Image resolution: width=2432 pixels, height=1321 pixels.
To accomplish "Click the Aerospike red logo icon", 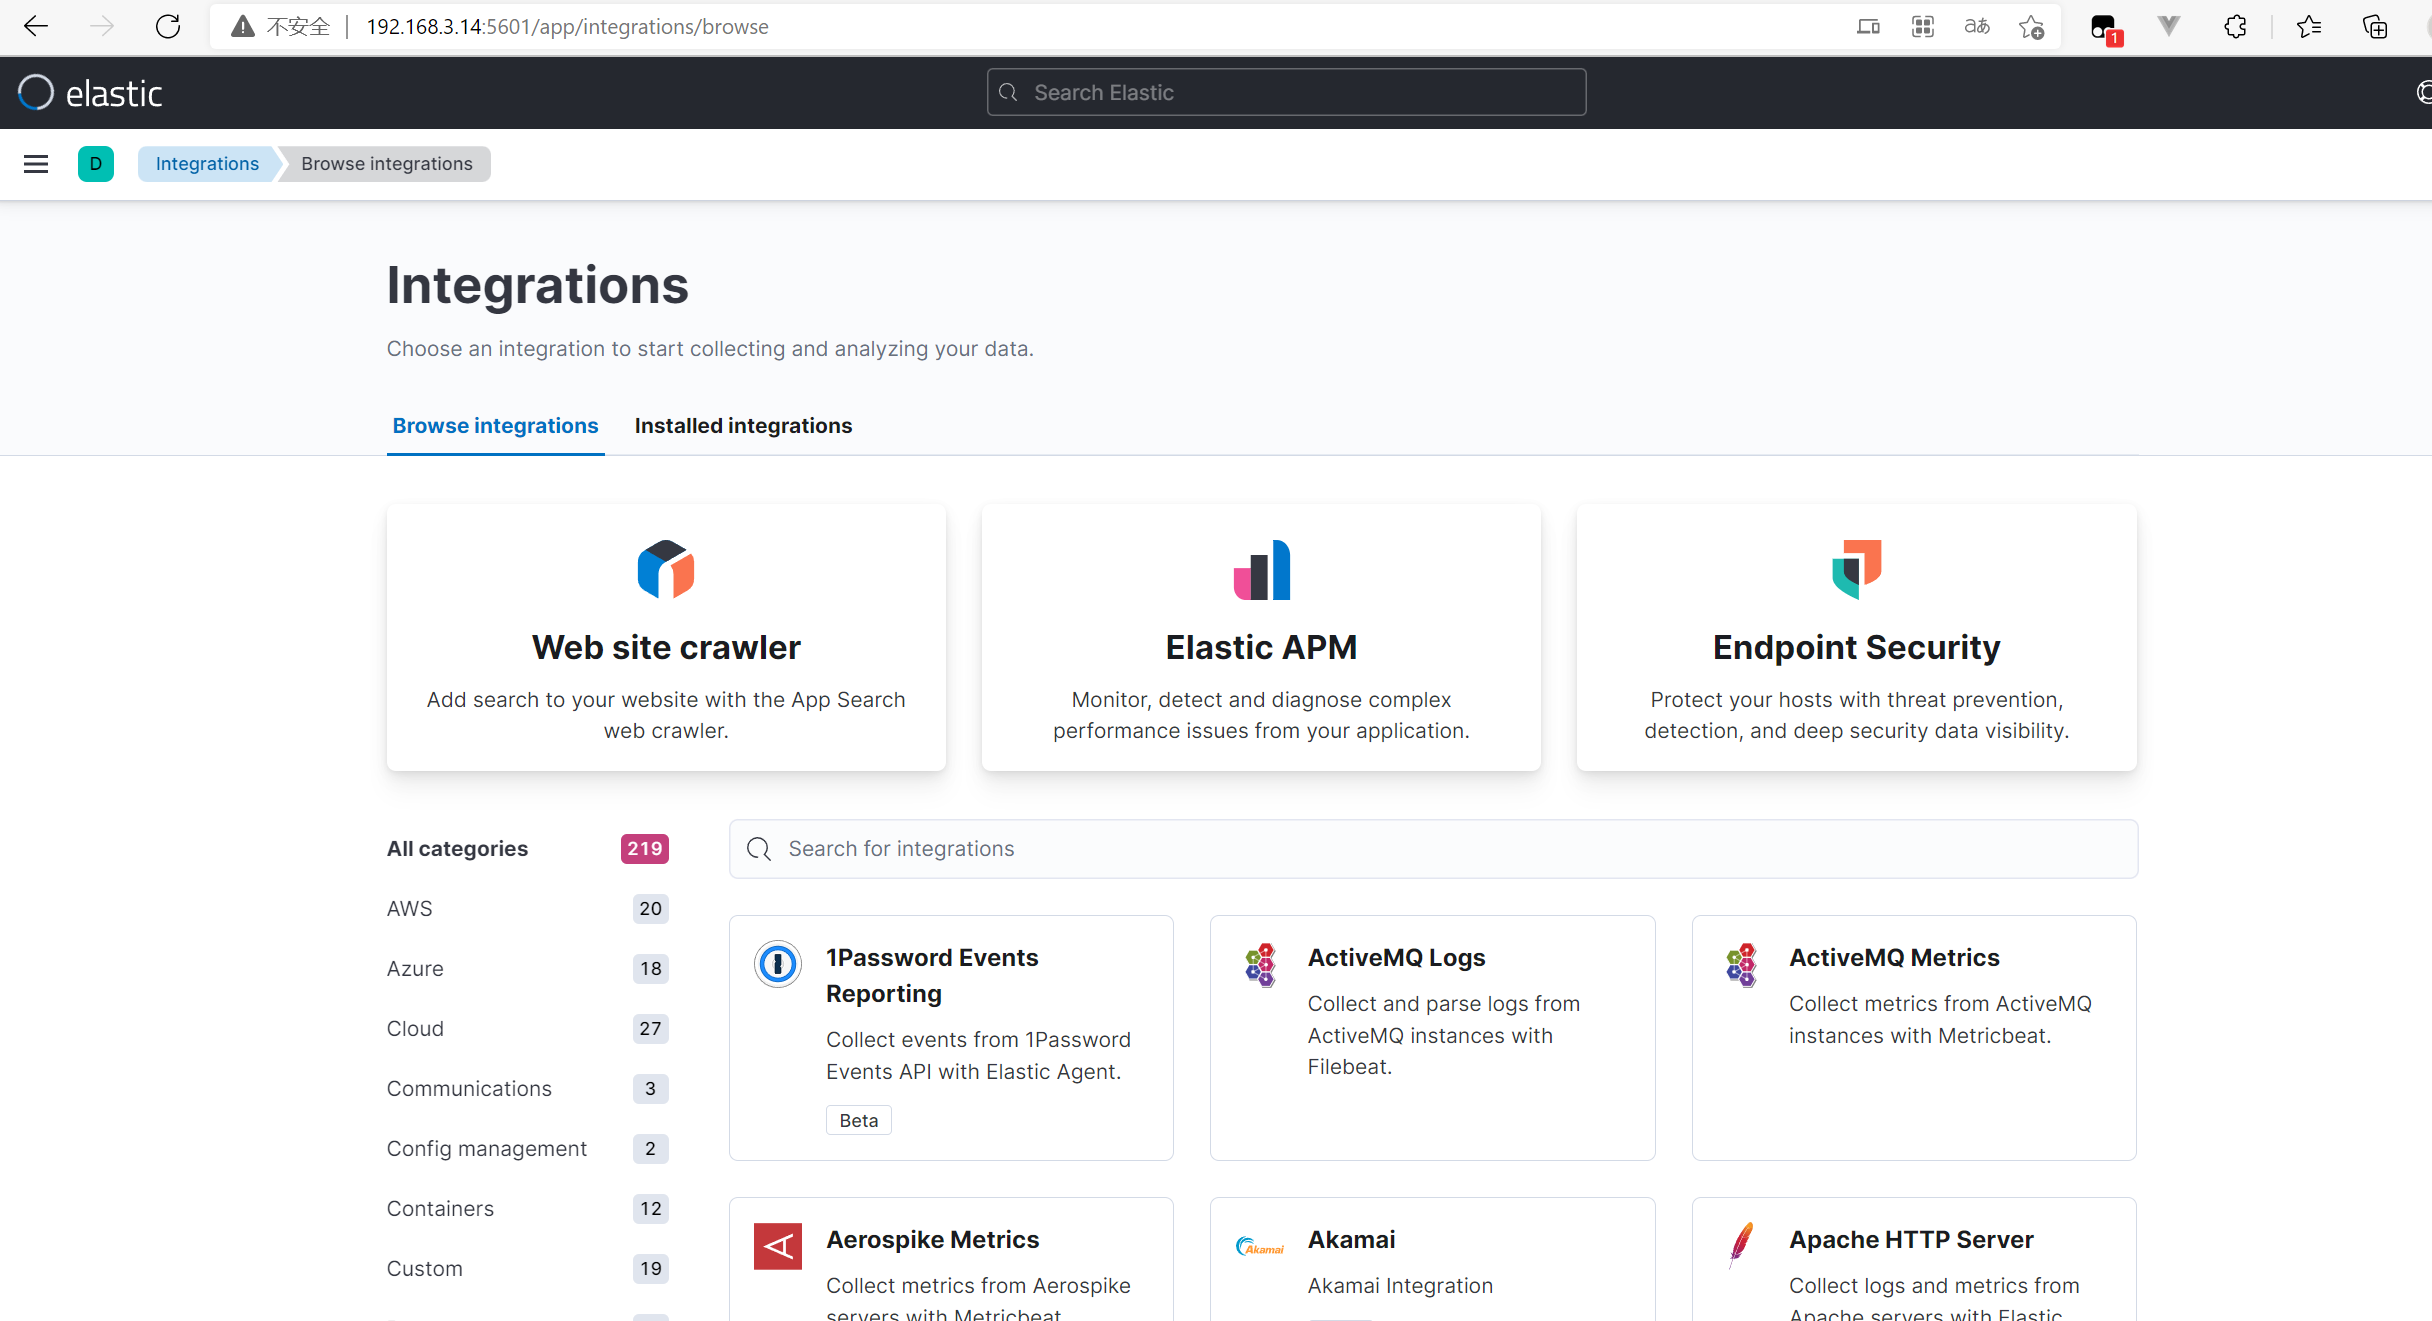I will tap(778, 1246).
